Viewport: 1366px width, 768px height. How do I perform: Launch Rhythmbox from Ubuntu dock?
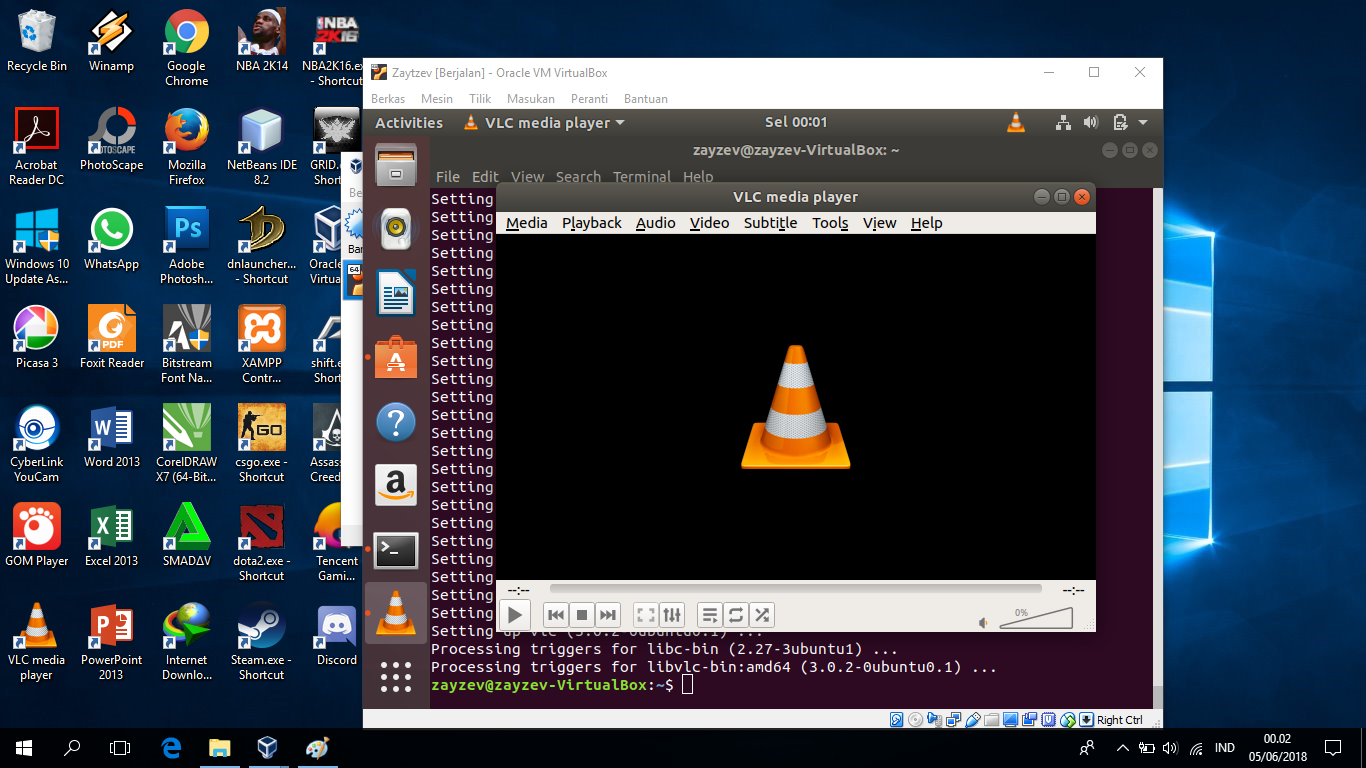(x=396, y=229)
